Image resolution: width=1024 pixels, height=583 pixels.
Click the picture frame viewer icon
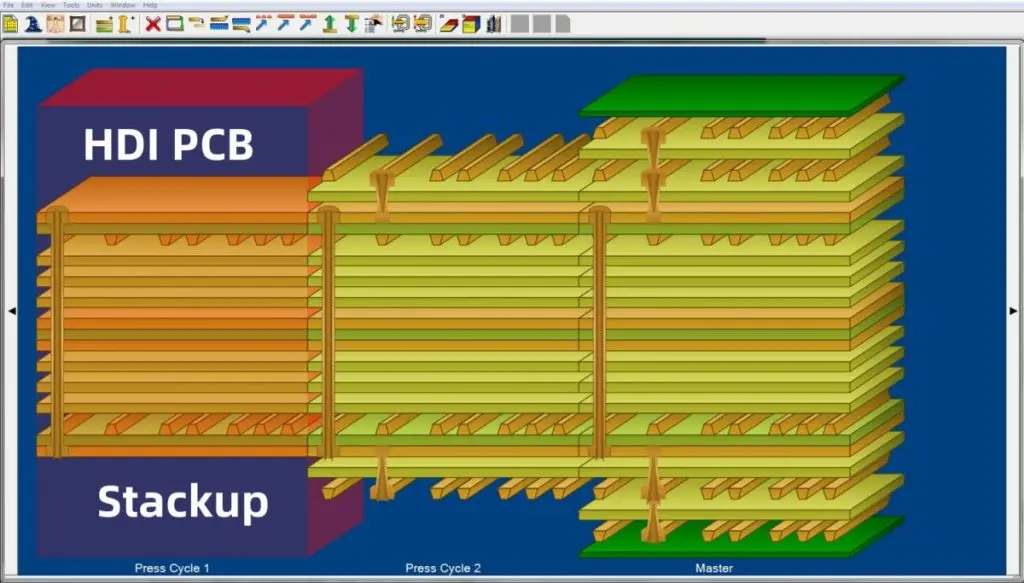coord(76,23)
